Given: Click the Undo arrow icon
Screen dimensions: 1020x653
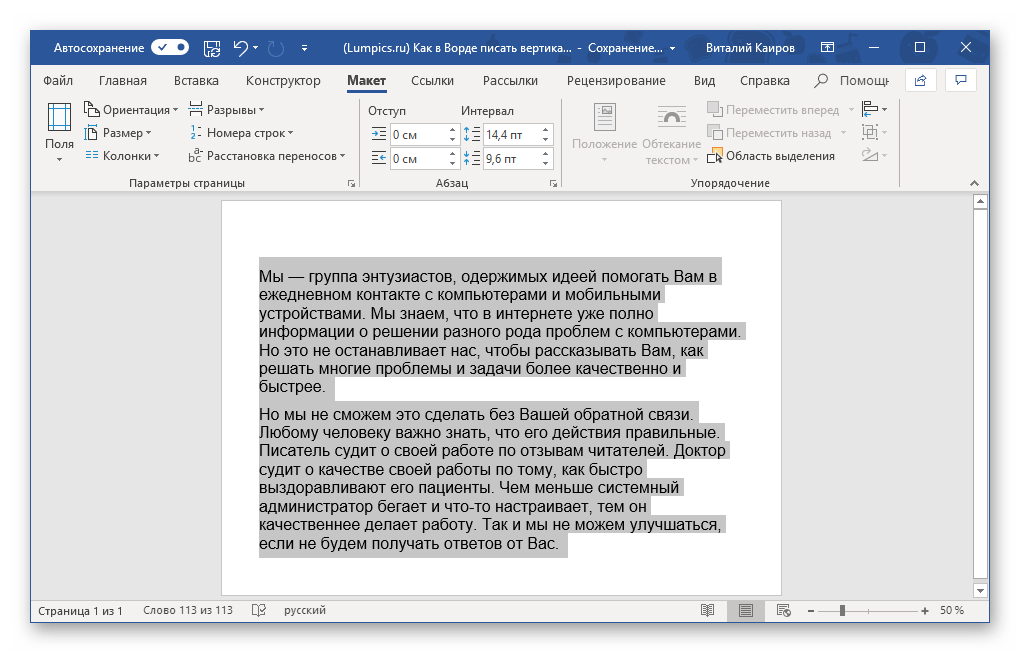Looking at the screenshot, I should (240, 47).
